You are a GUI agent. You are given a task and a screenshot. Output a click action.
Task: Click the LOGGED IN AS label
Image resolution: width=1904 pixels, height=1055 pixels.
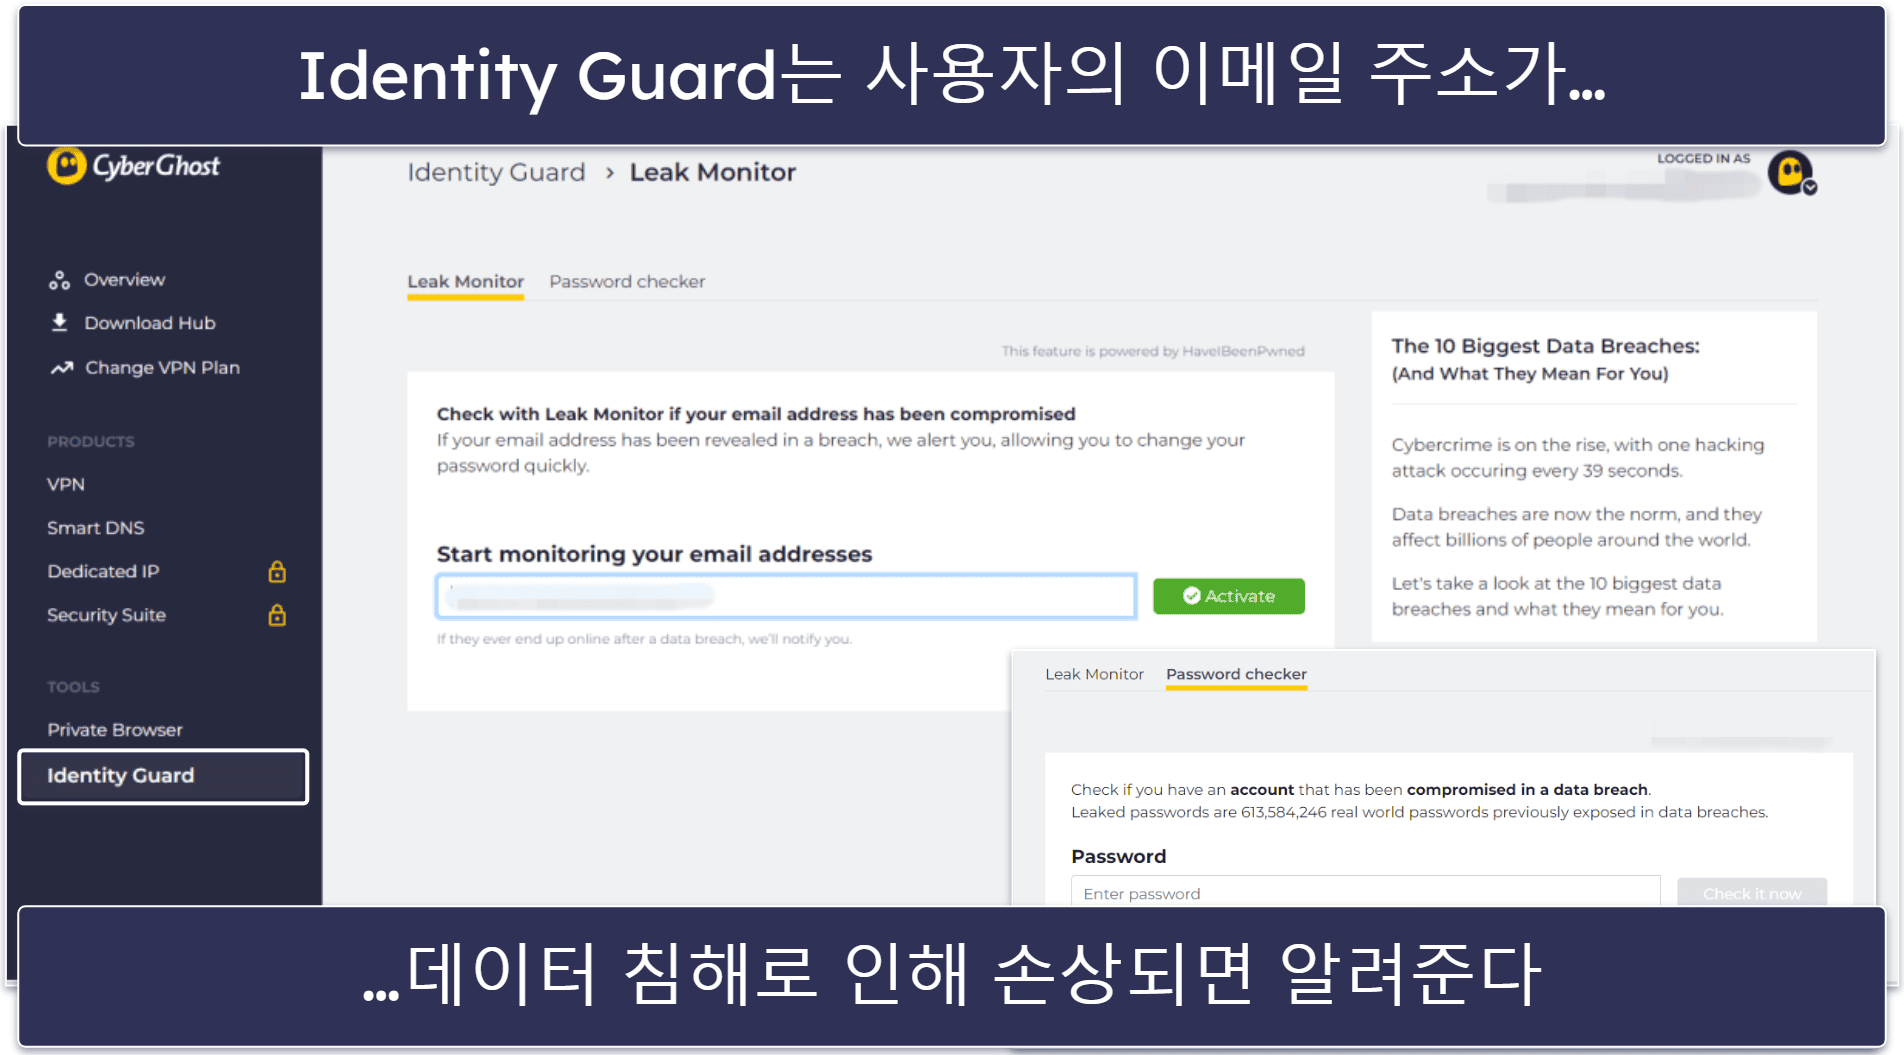tap(1703, 158)
